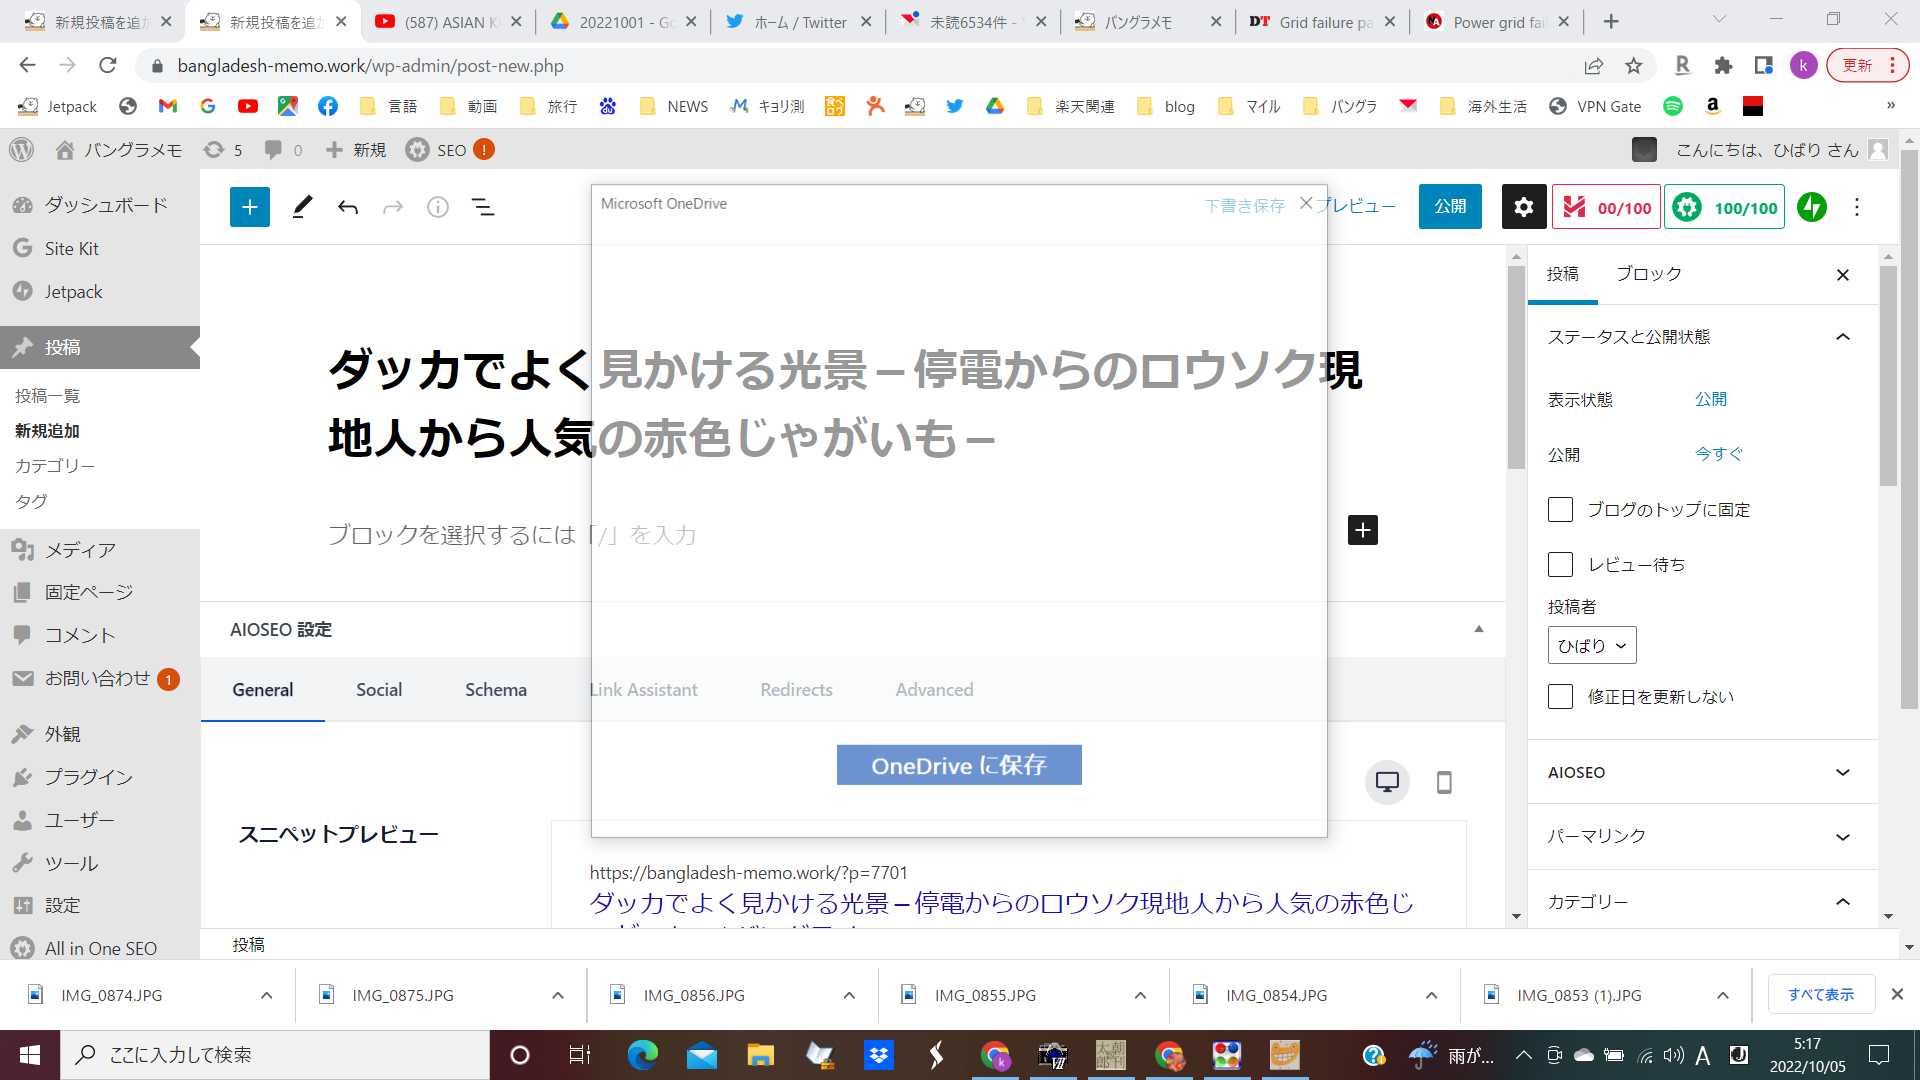Open the ダッシュボード menu item
Screen dimensions: 1920x1080
click(100, 205)
